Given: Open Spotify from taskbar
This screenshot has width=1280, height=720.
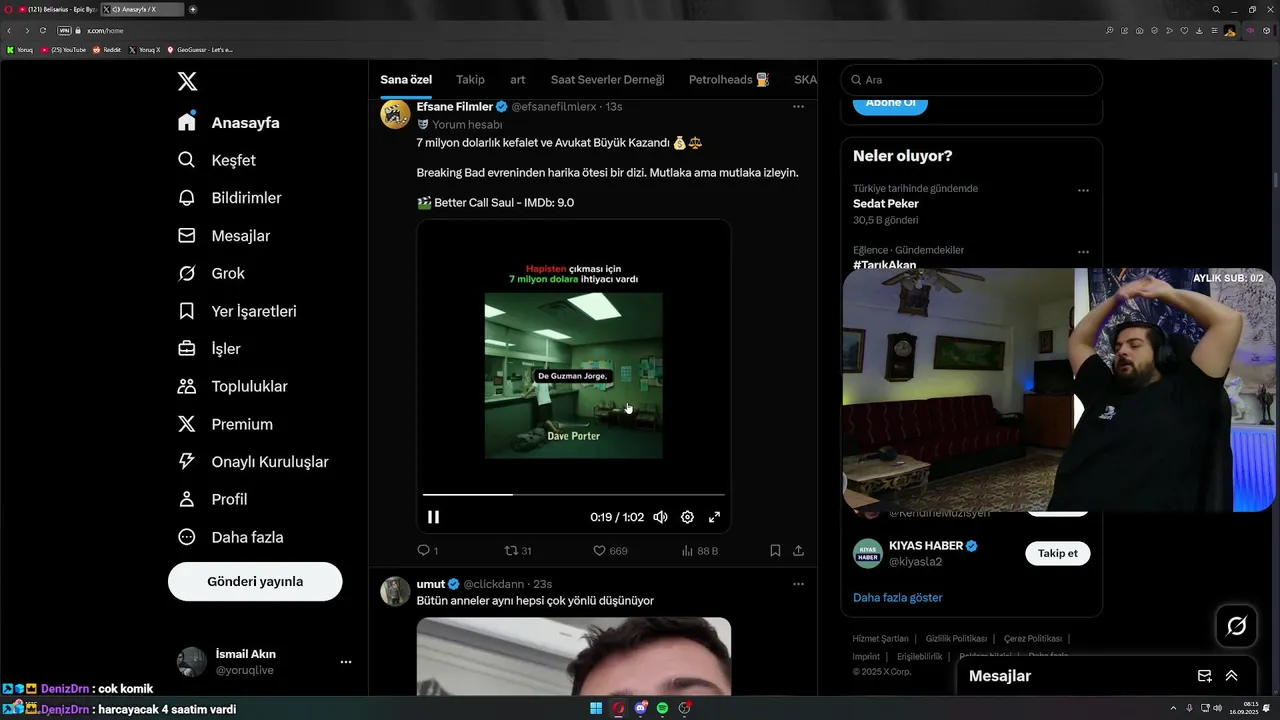Looking at the screenshot, I should (662, 708).
